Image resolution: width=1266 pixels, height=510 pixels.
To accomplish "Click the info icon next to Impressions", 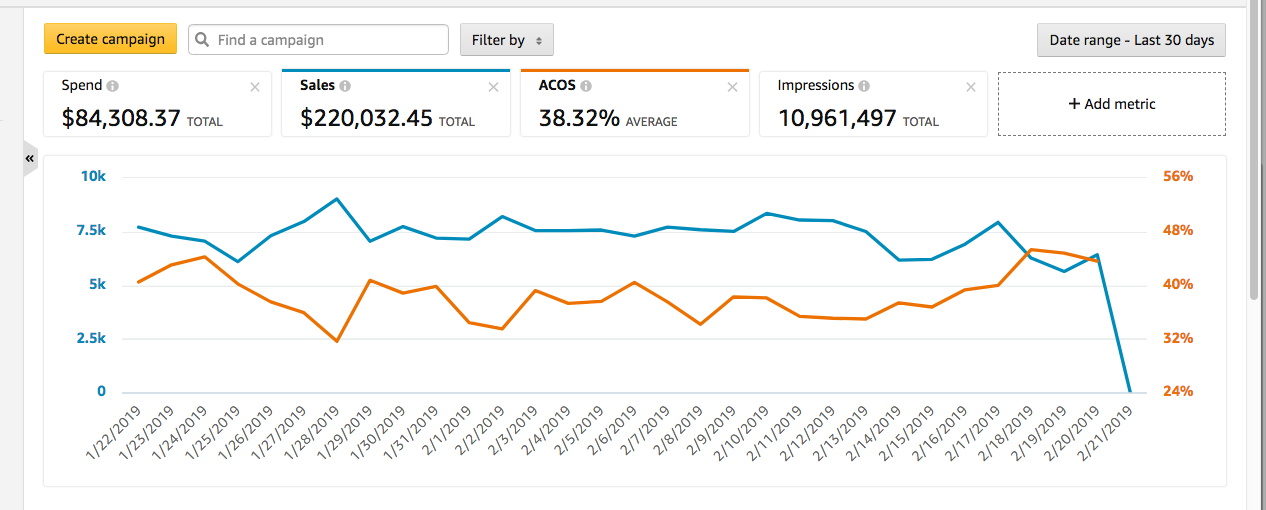I will click(x=864, y=86).
